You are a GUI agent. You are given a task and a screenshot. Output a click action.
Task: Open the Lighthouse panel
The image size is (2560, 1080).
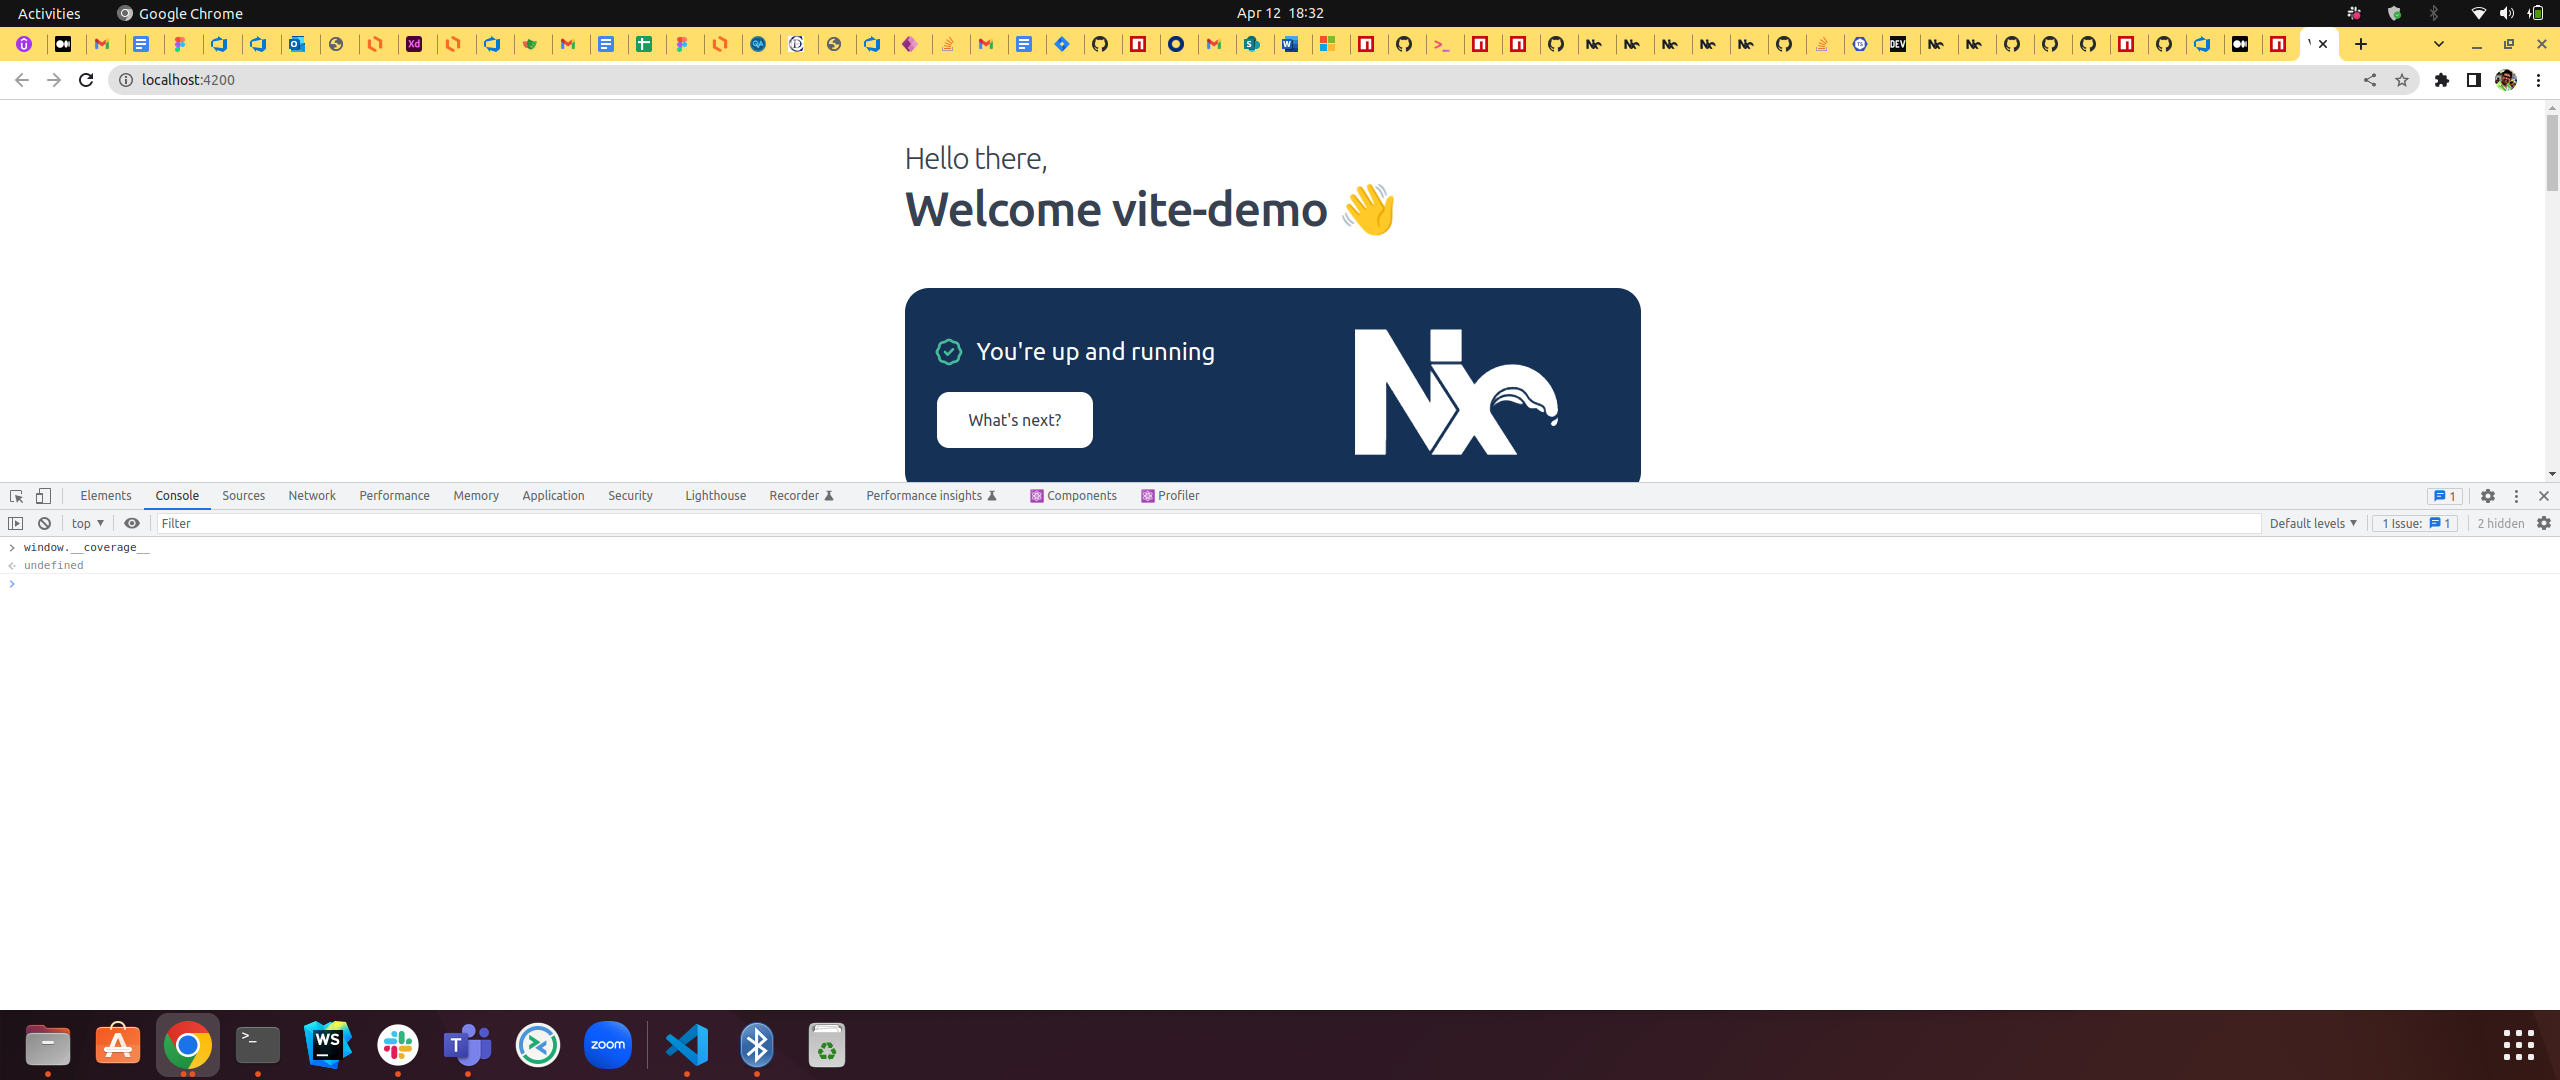click(x=714, y=495)
